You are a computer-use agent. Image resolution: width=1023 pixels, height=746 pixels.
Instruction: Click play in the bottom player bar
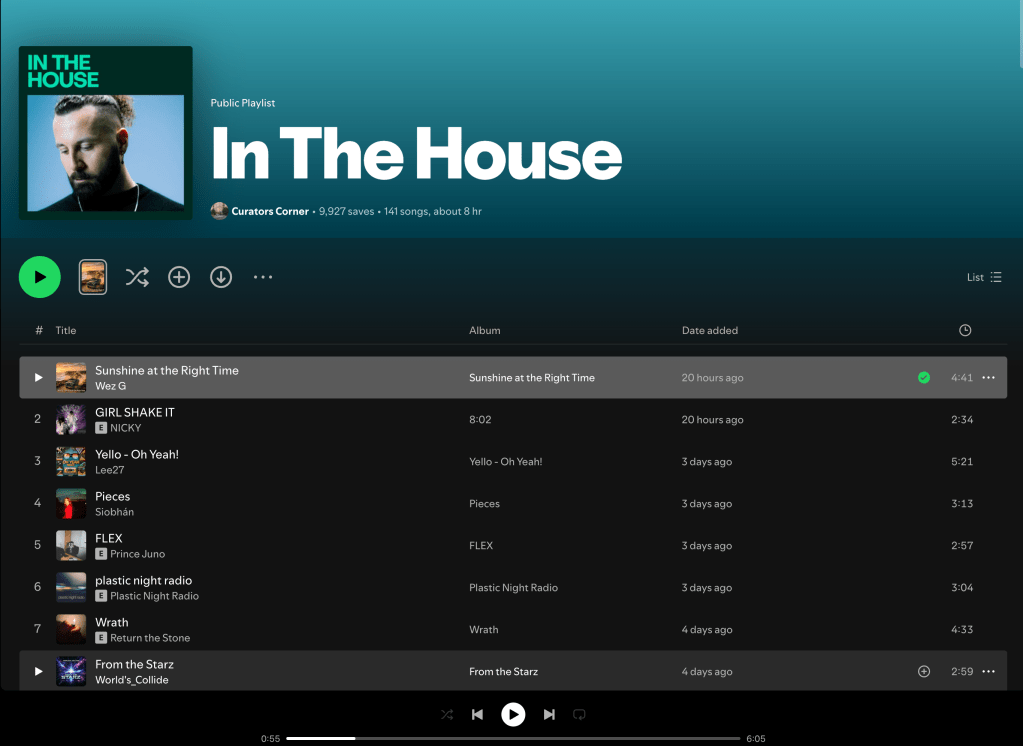[x=513, y=714]
